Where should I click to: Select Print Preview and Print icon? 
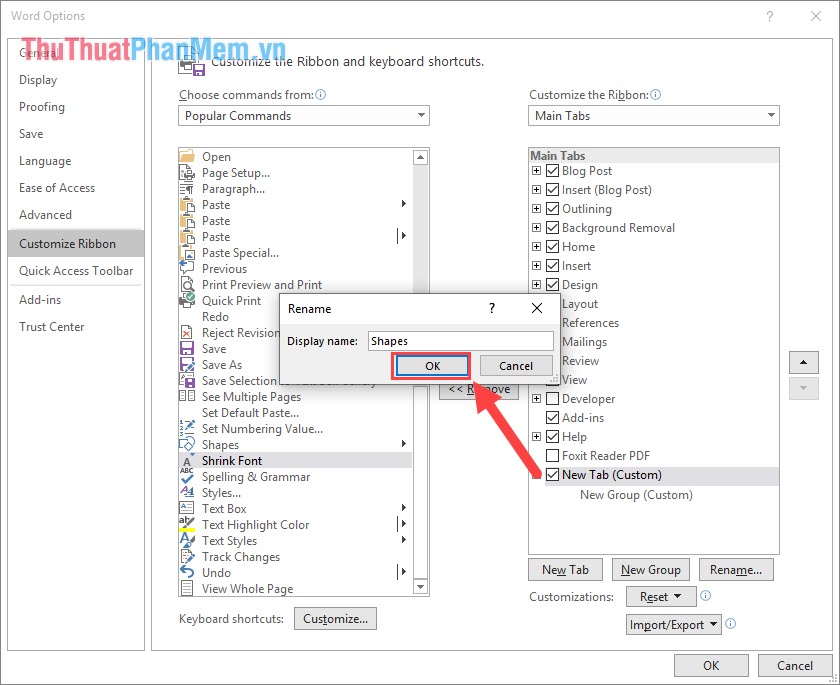187,285
